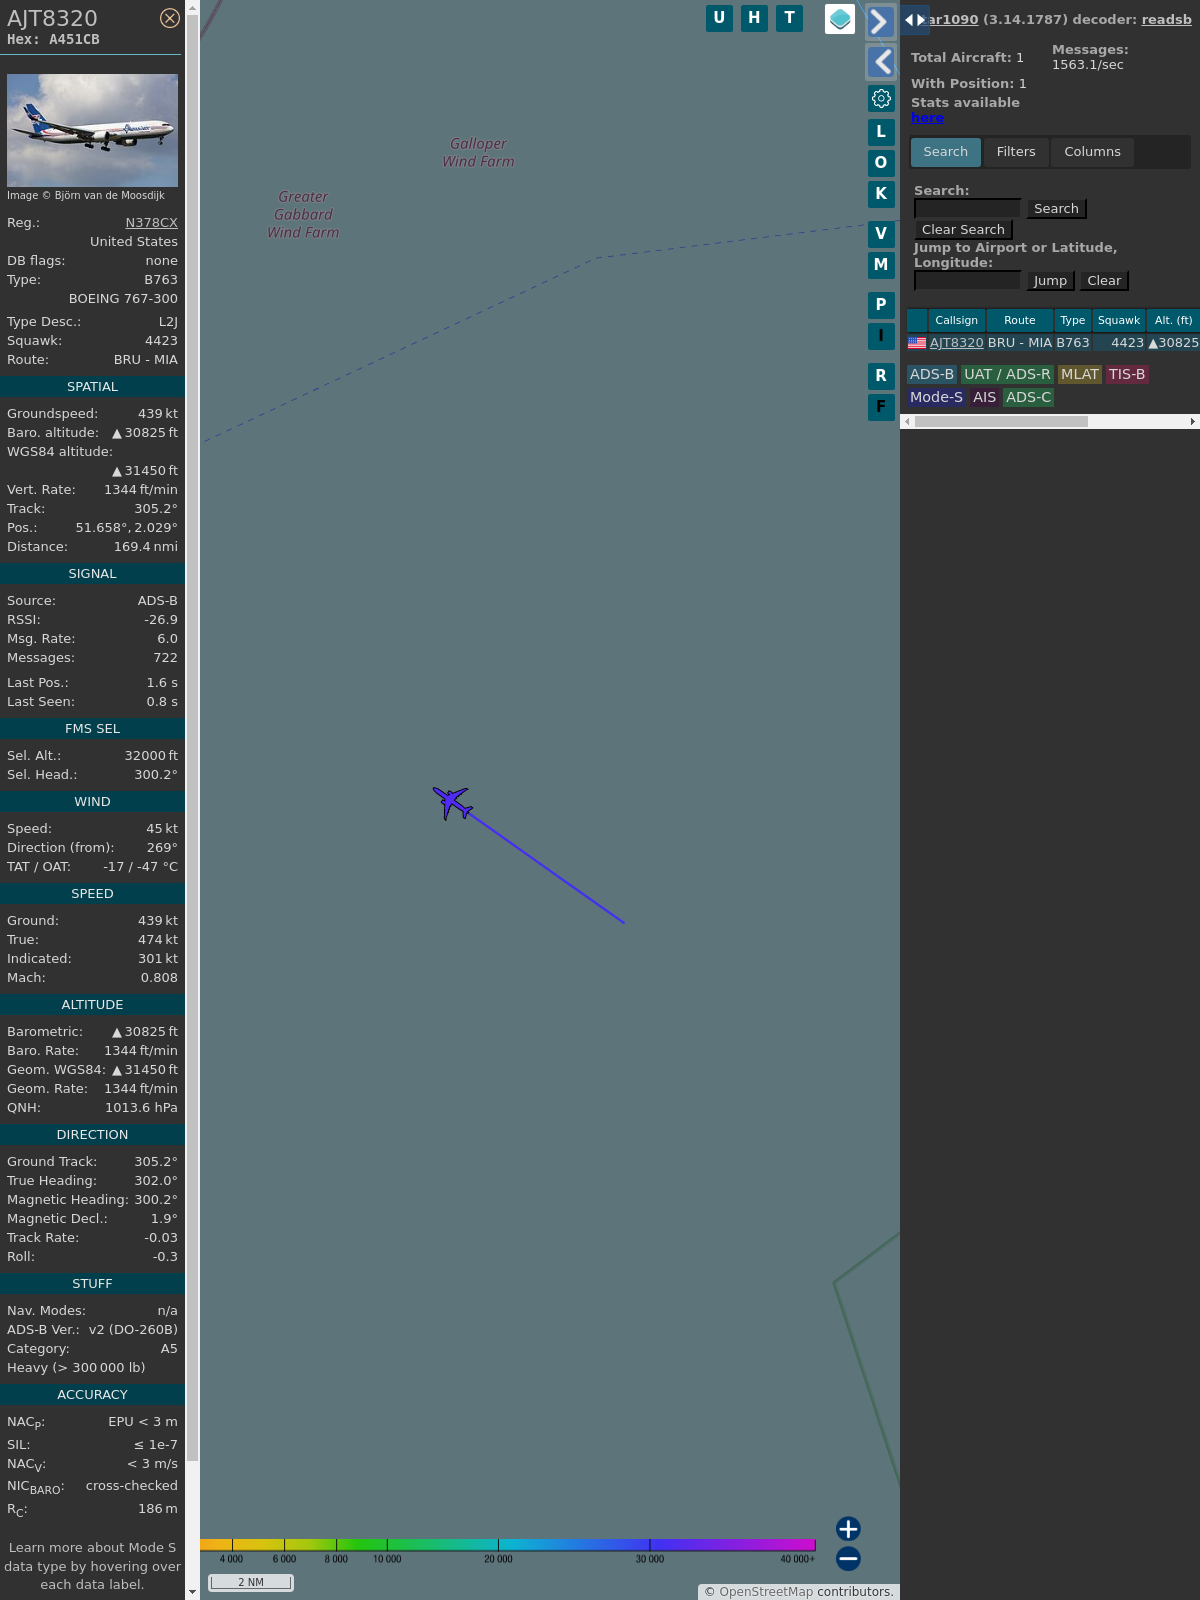Open the map layers selector icon
The width and height of the screenshot is (1200, 1600).
(x=840, y=19)
